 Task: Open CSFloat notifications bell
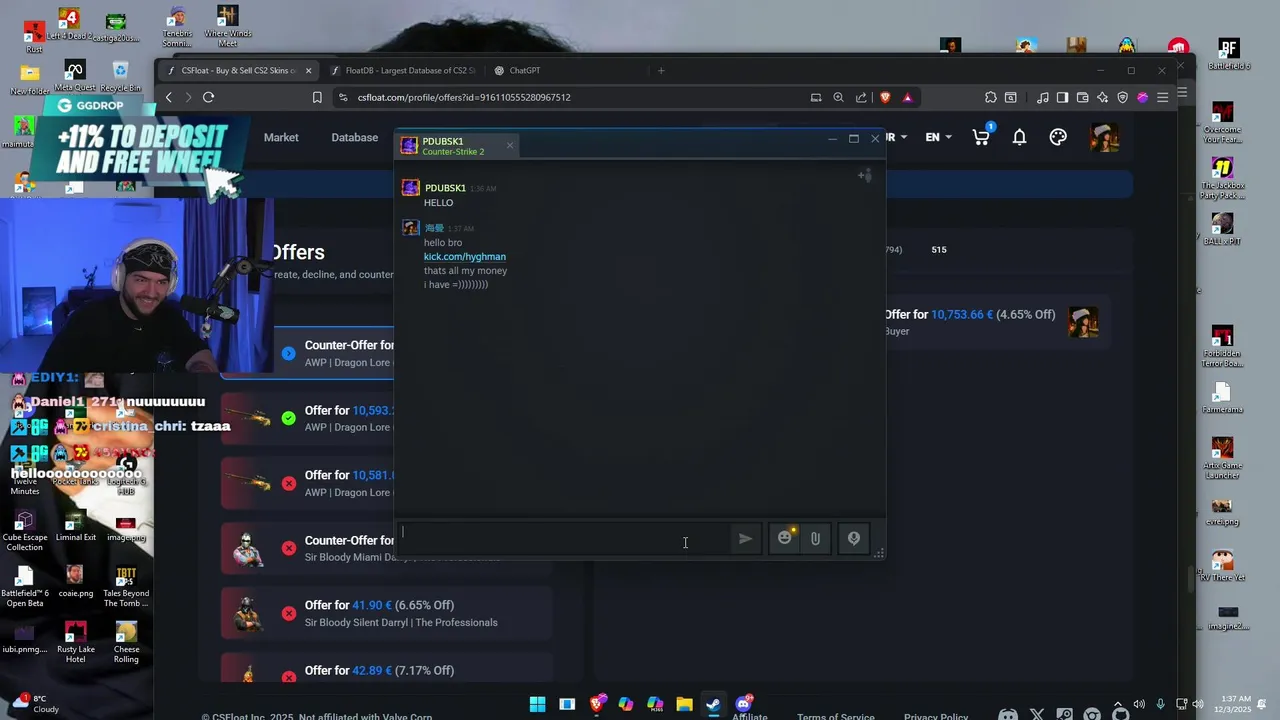tap(1019, 137)
